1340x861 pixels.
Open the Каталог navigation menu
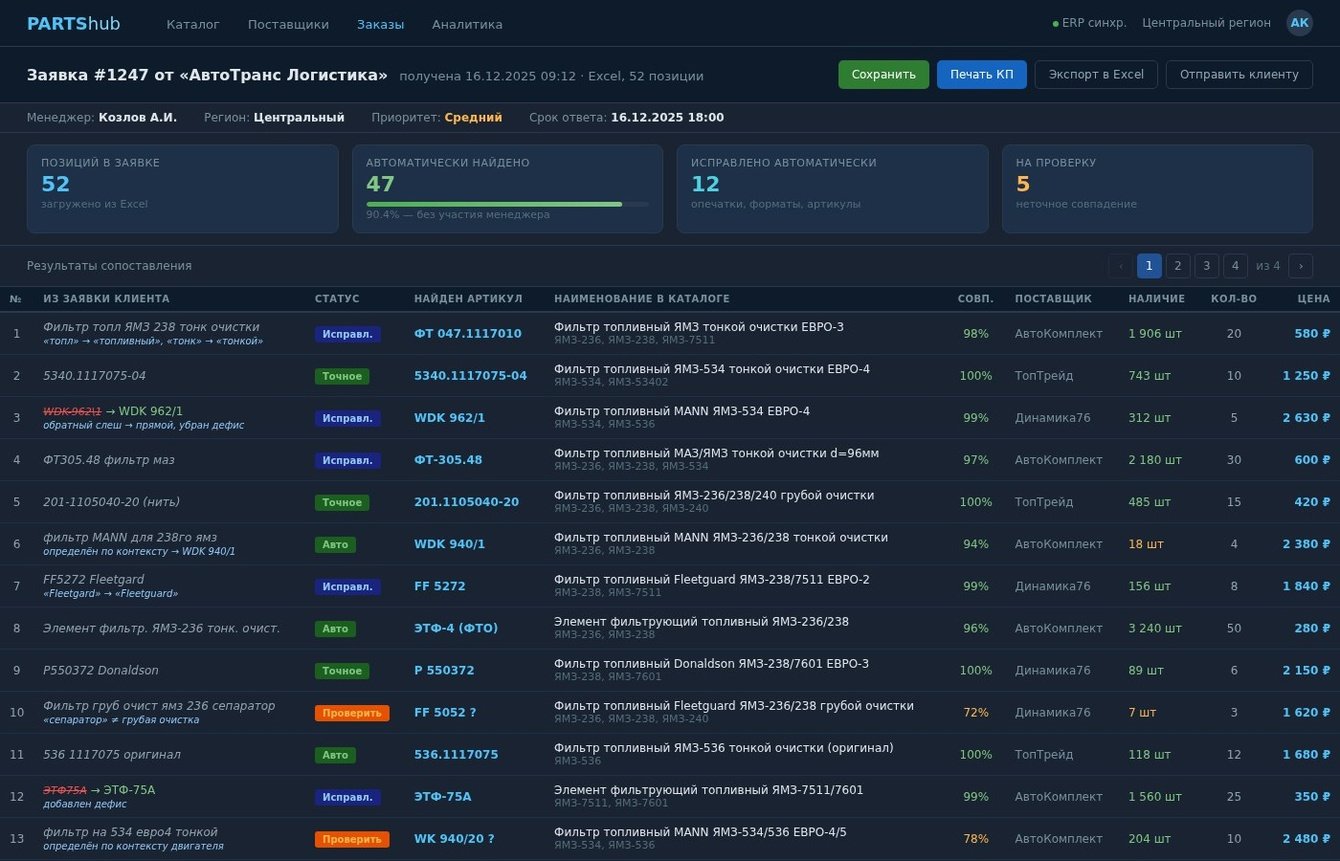[x=193, y=24]
